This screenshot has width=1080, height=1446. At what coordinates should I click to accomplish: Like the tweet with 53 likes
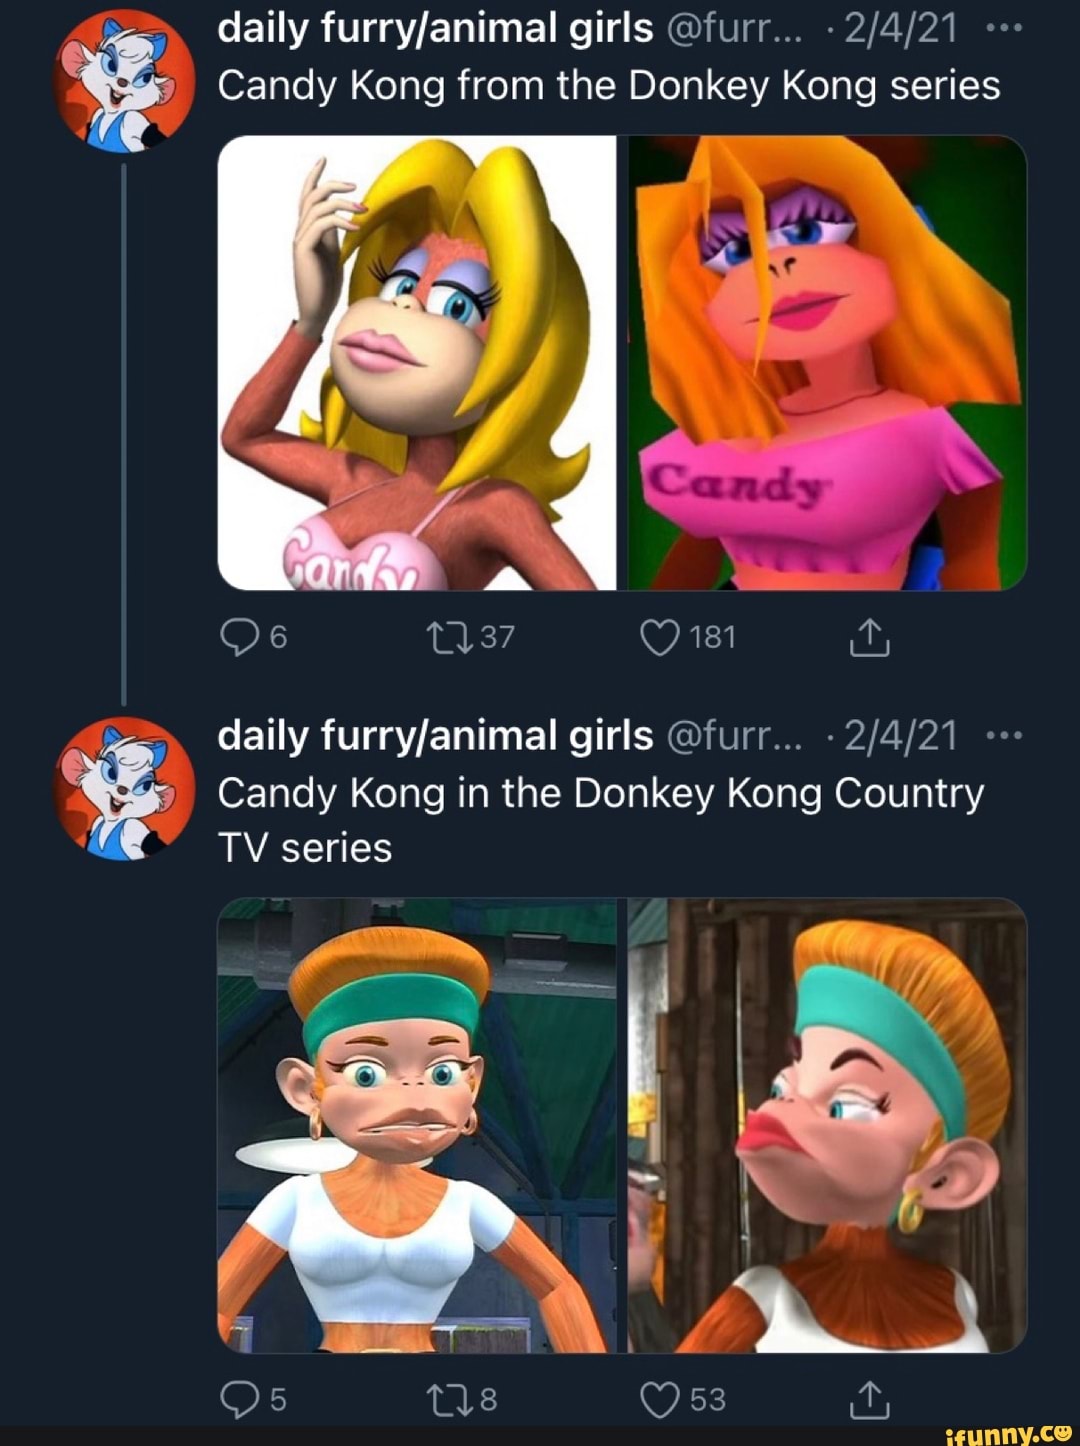pos(660,1399)
